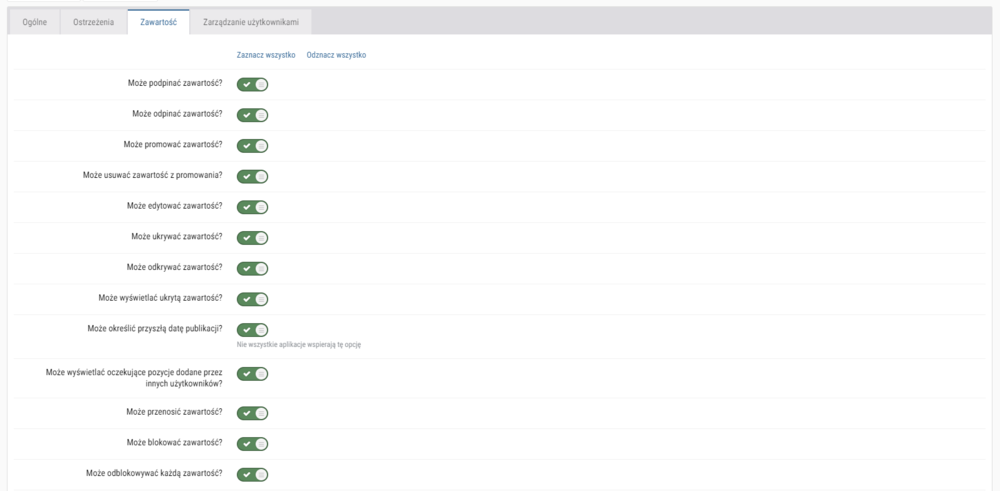Disable 'Może odpinać zawartość?' switch
The image size is (1000, 491).
click(x=252, y=115)
